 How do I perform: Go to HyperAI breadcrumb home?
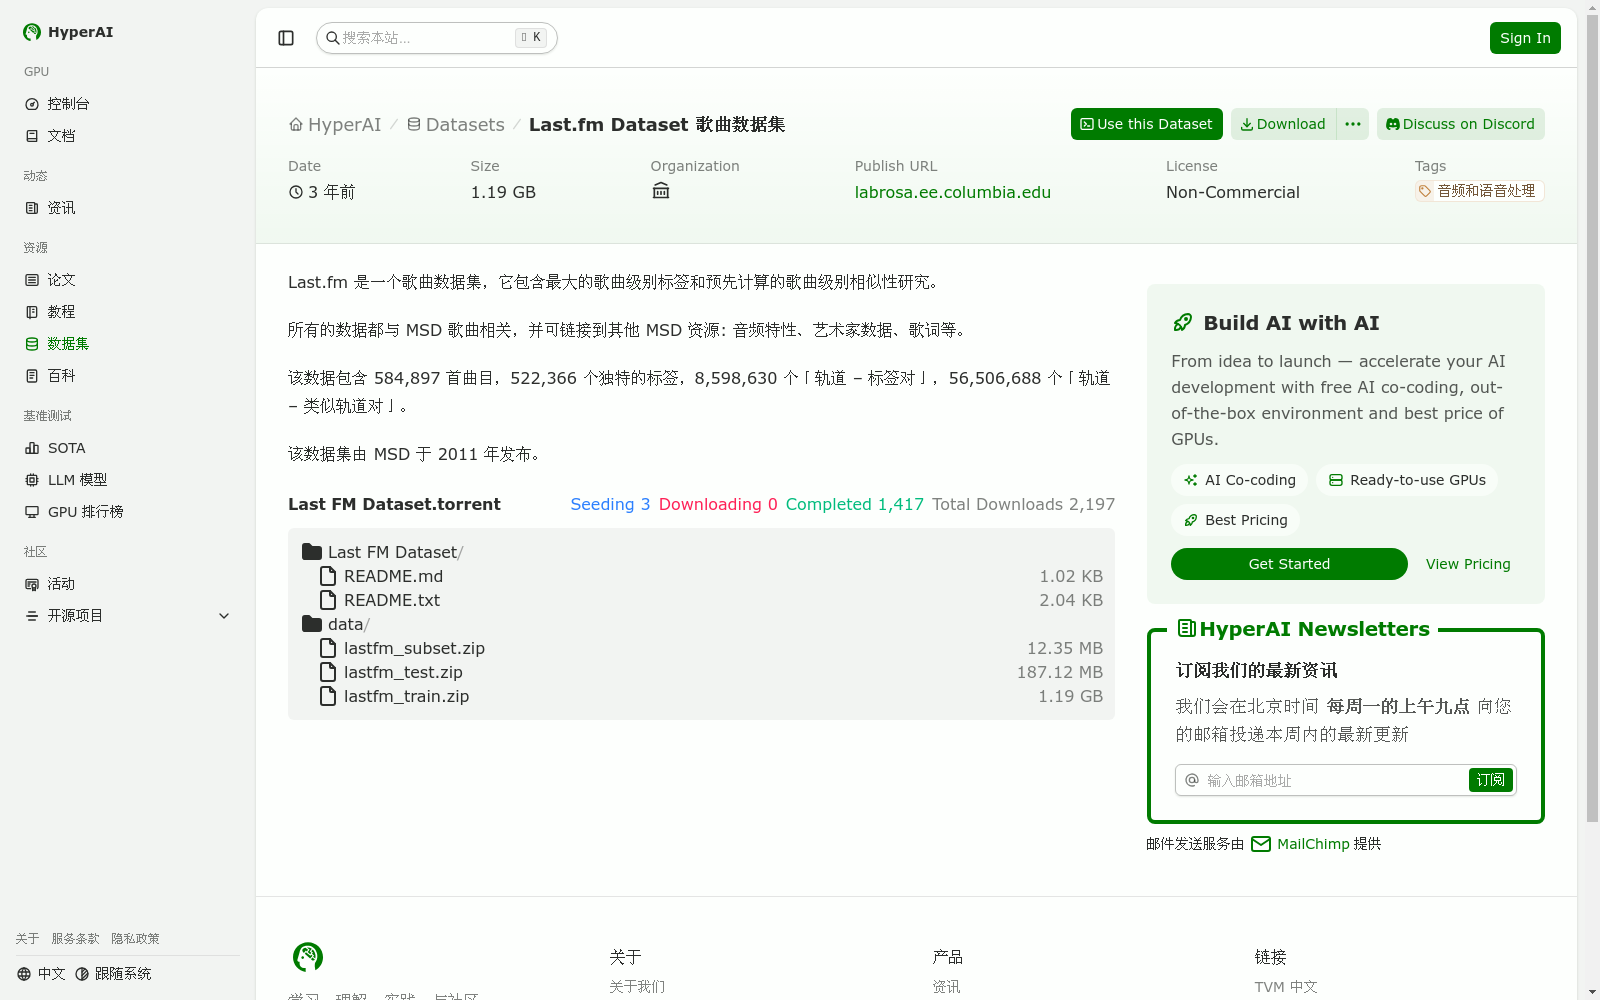pyautogui.click(x=335, y=125)
